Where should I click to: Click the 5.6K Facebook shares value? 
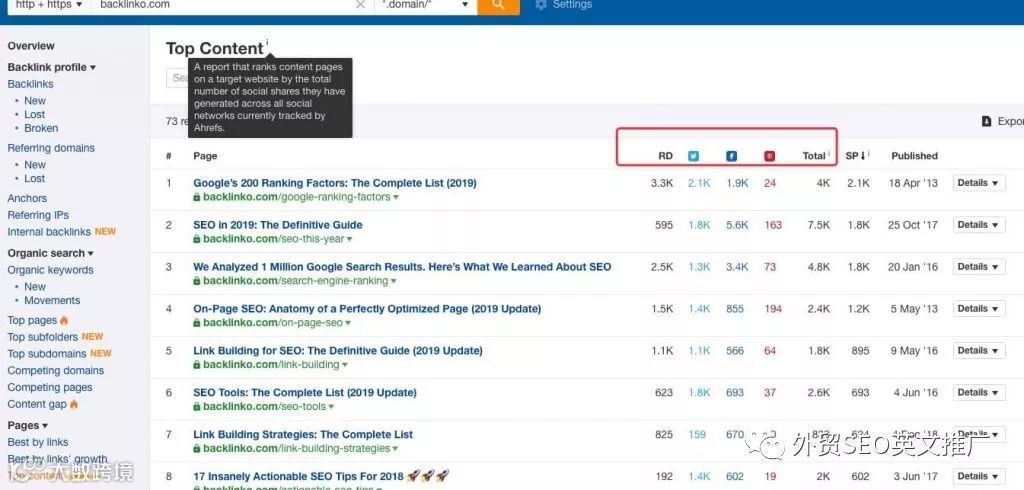coord(737,225)
